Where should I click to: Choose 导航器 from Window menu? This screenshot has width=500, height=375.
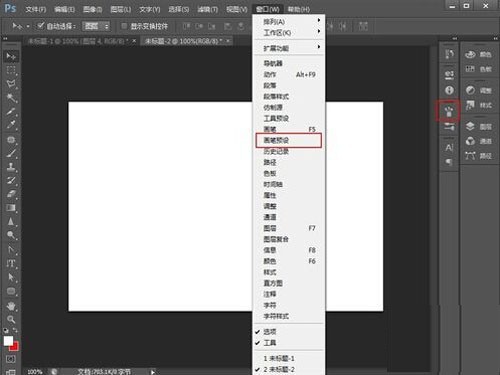point(289,63)
